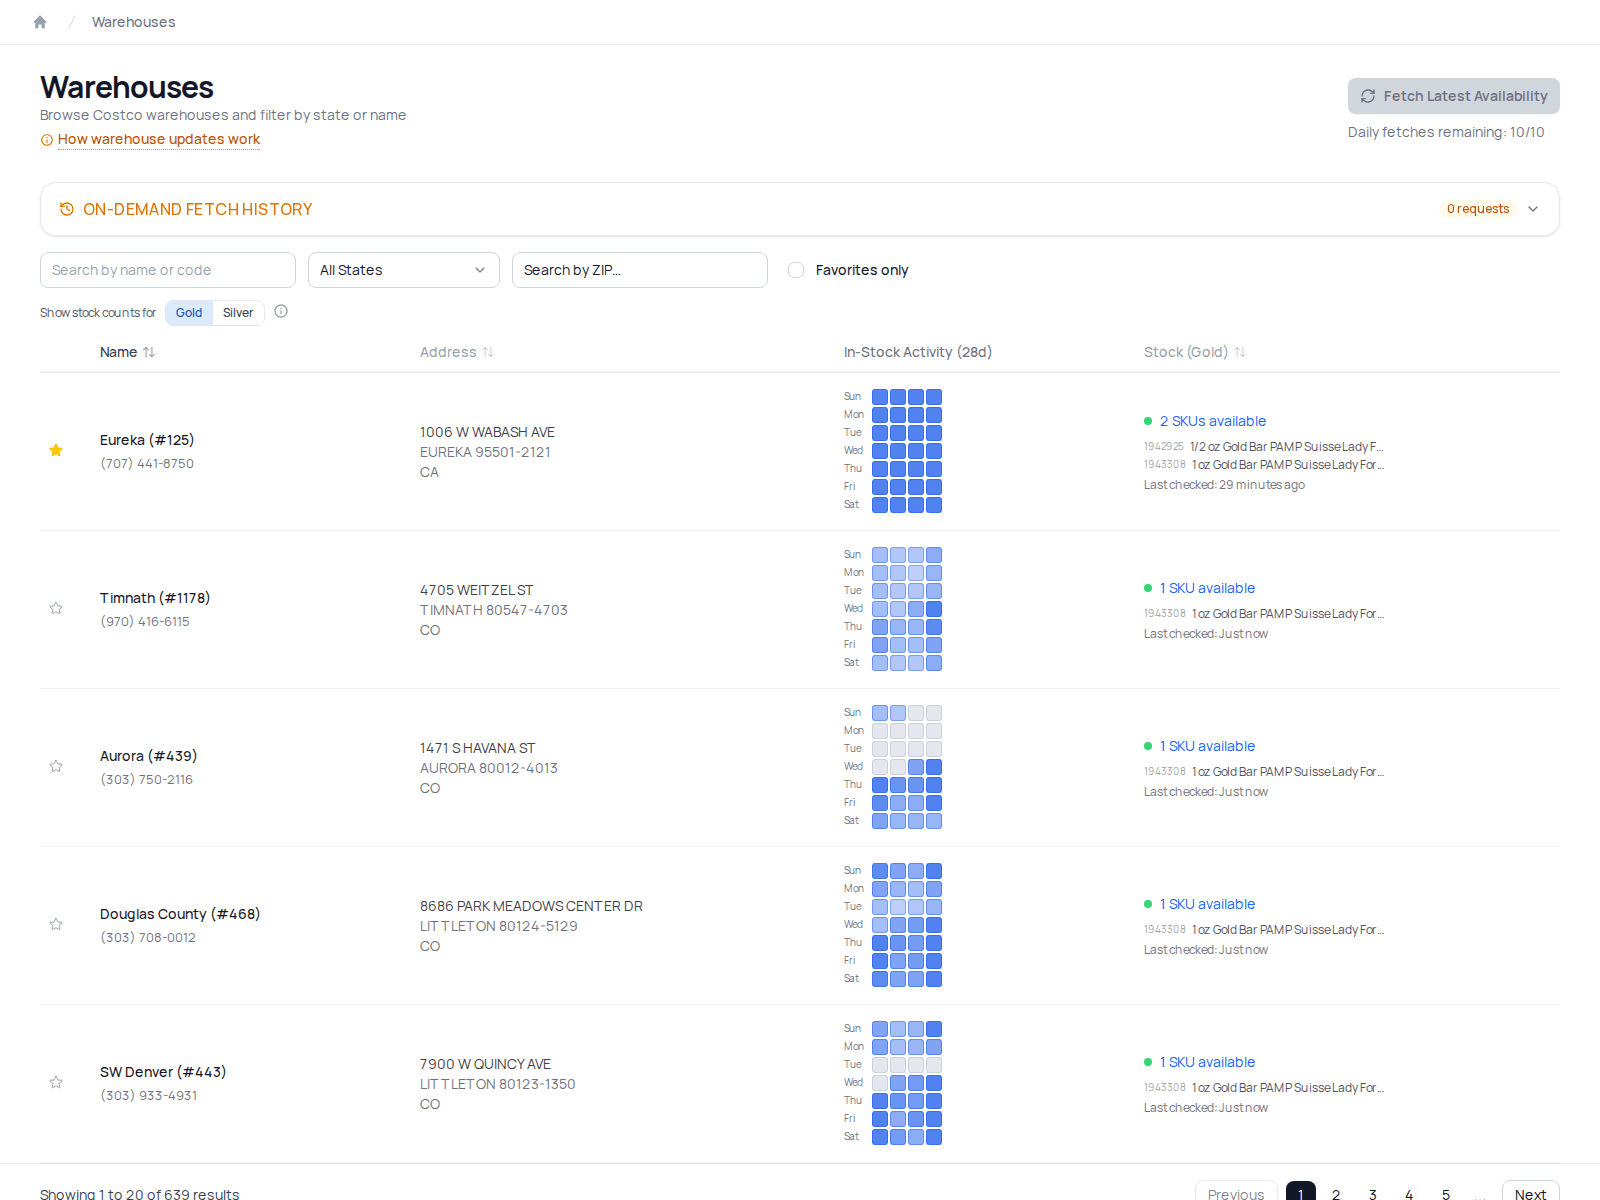Click address '1471 S HAVANA ST'

pyautogui.click(x=478, y=748)
